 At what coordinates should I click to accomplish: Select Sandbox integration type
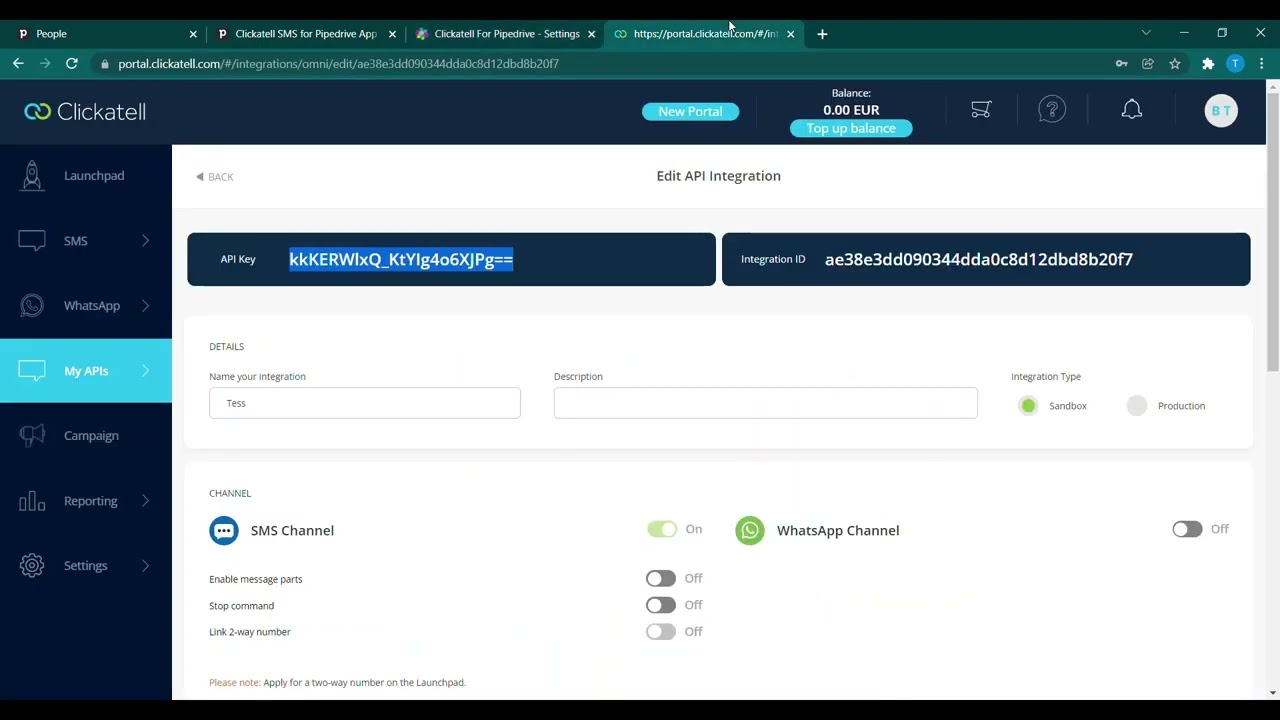pyautogui.click(x=1028, y=406)
